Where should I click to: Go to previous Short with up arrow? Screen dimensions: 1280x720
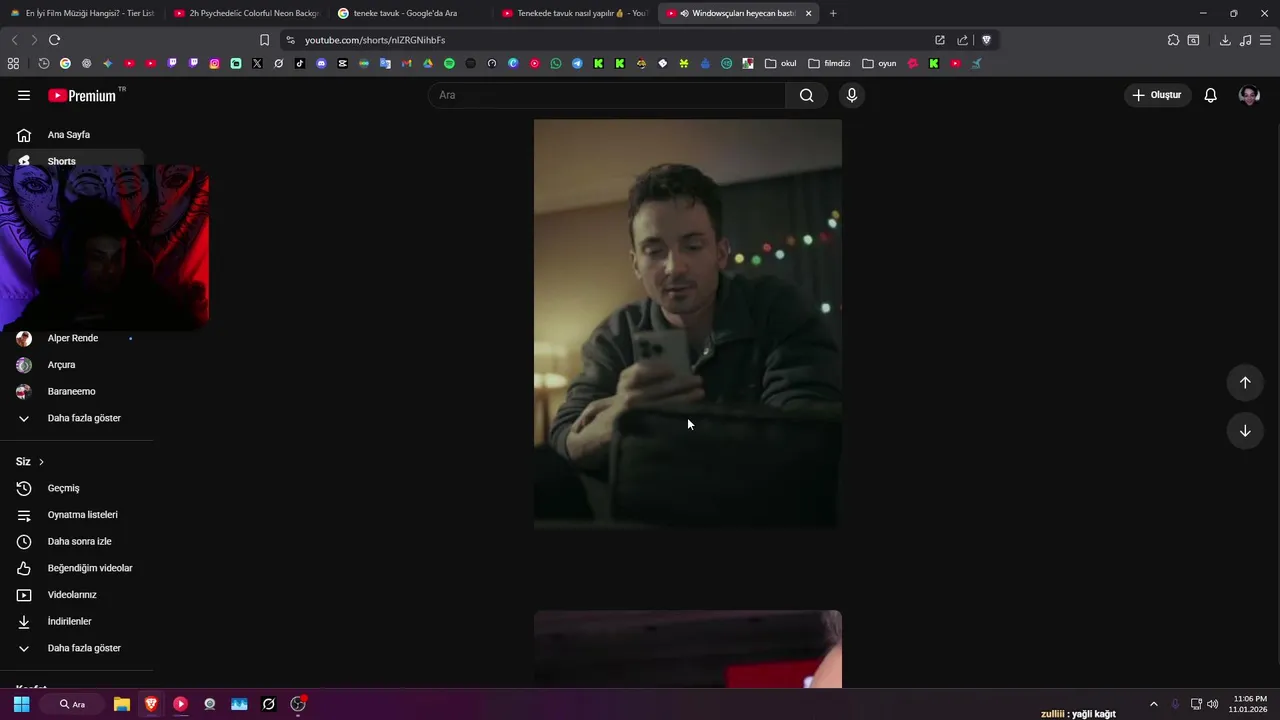pos(1245,382)
